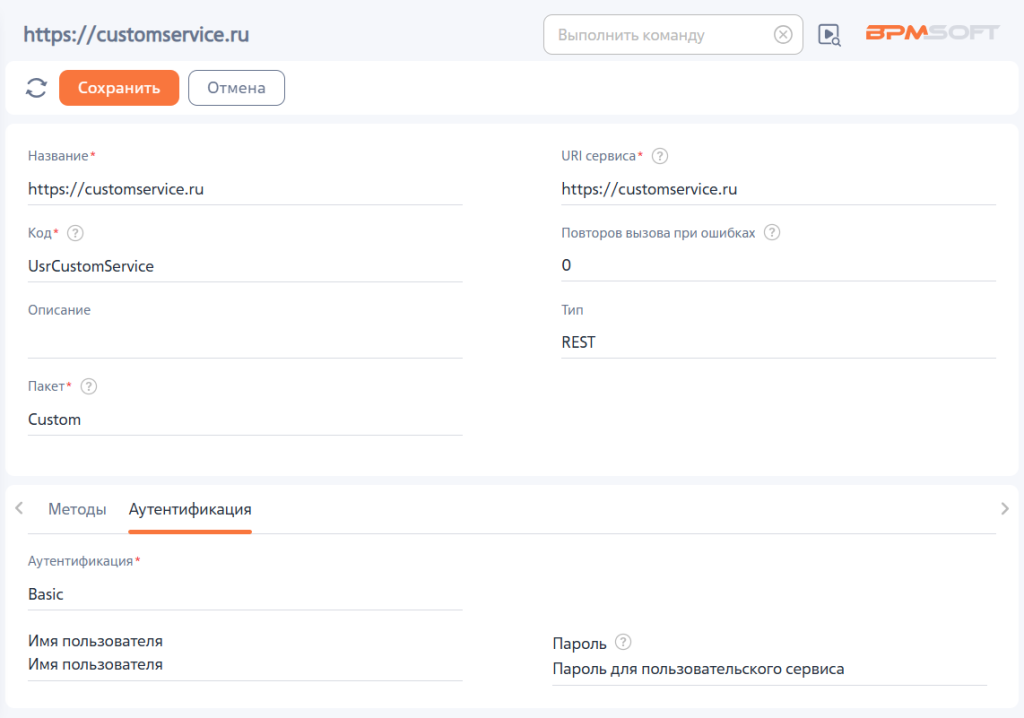This screenshot has width=1024, height=718.
Task: Click the Описание input field
Action: 245,342
